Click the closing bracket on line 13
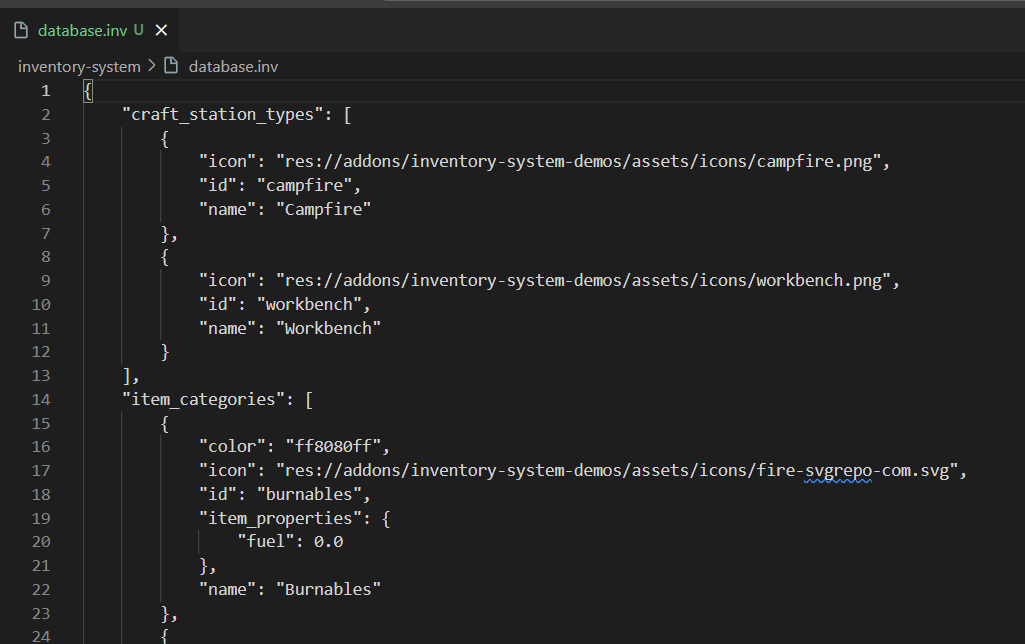Image resolution: width=1025 pixels, height=644 pixels. point(127,376)
